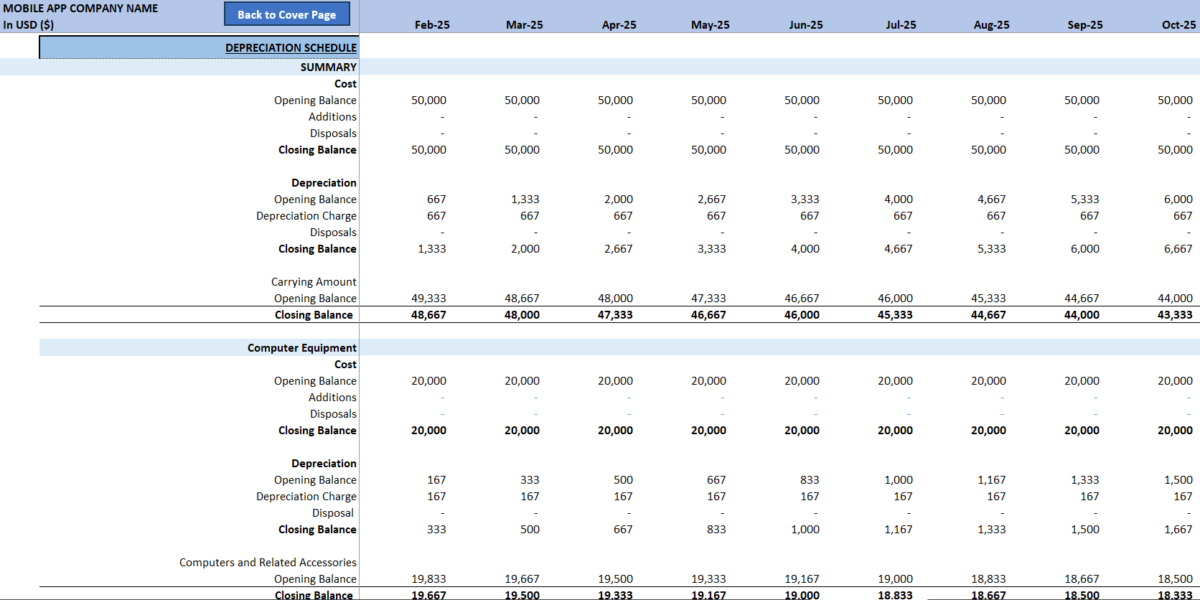Click the Back to Cover Page button
Viewport: 1200px width, 600px height.
[x=287, y=15]
